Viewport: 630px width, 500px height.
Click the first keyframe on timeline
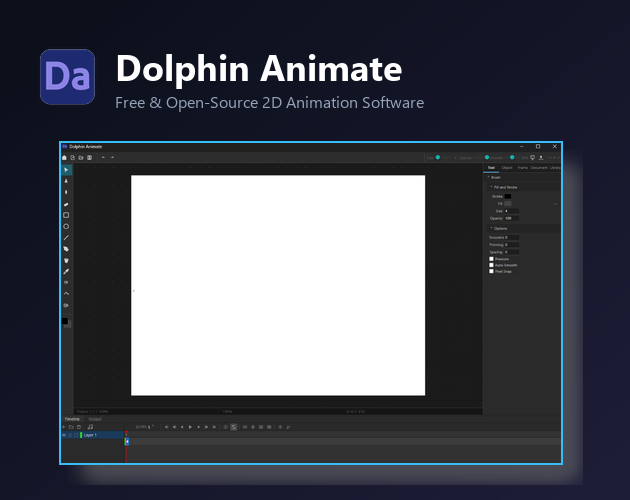coord(127,442)
